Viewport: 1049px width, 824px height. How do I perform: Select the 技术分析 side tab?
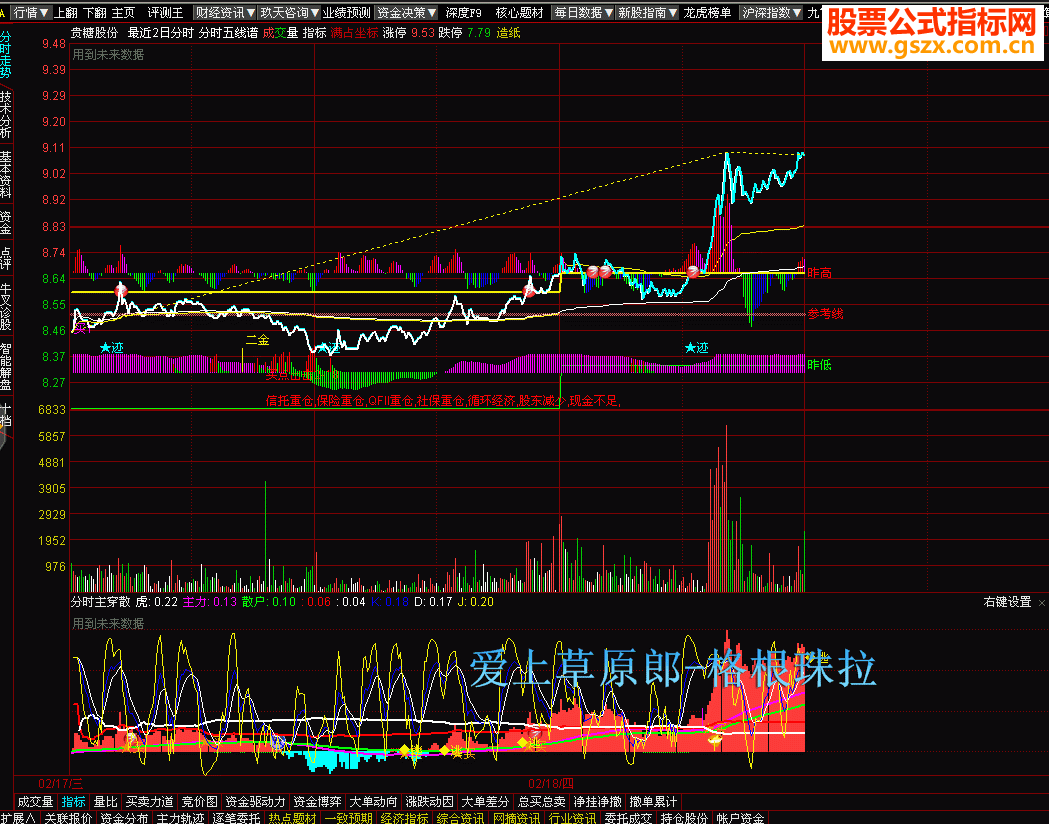(5, 114)
